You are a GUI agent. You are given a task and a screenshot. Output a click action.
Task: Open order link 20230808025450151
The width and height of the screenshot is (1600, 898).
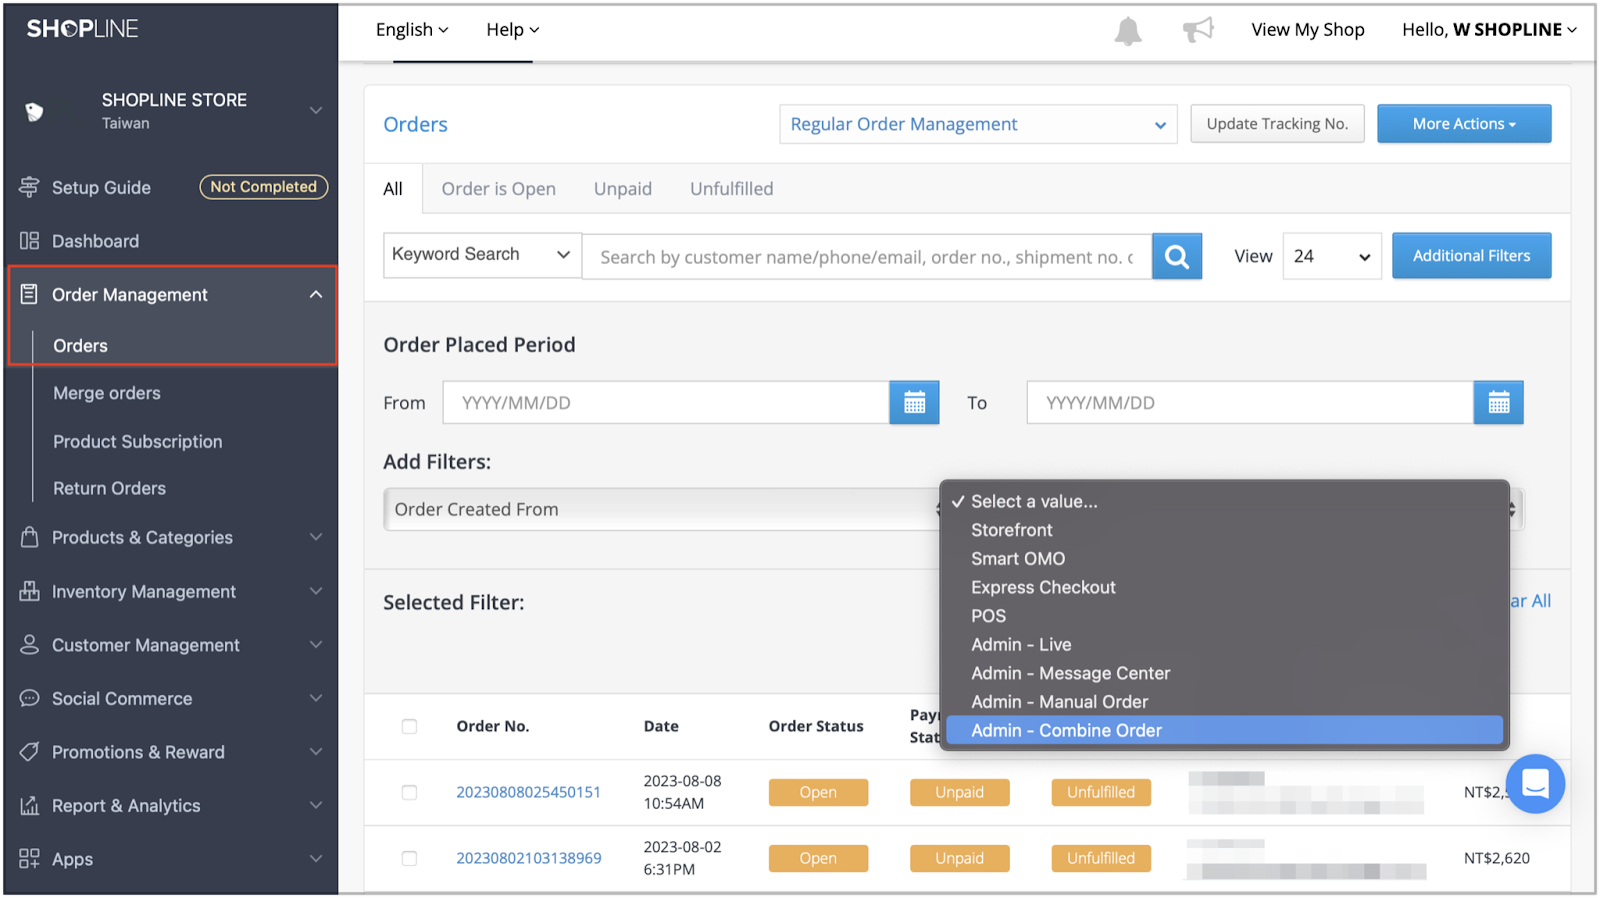(x=528, y=792)
